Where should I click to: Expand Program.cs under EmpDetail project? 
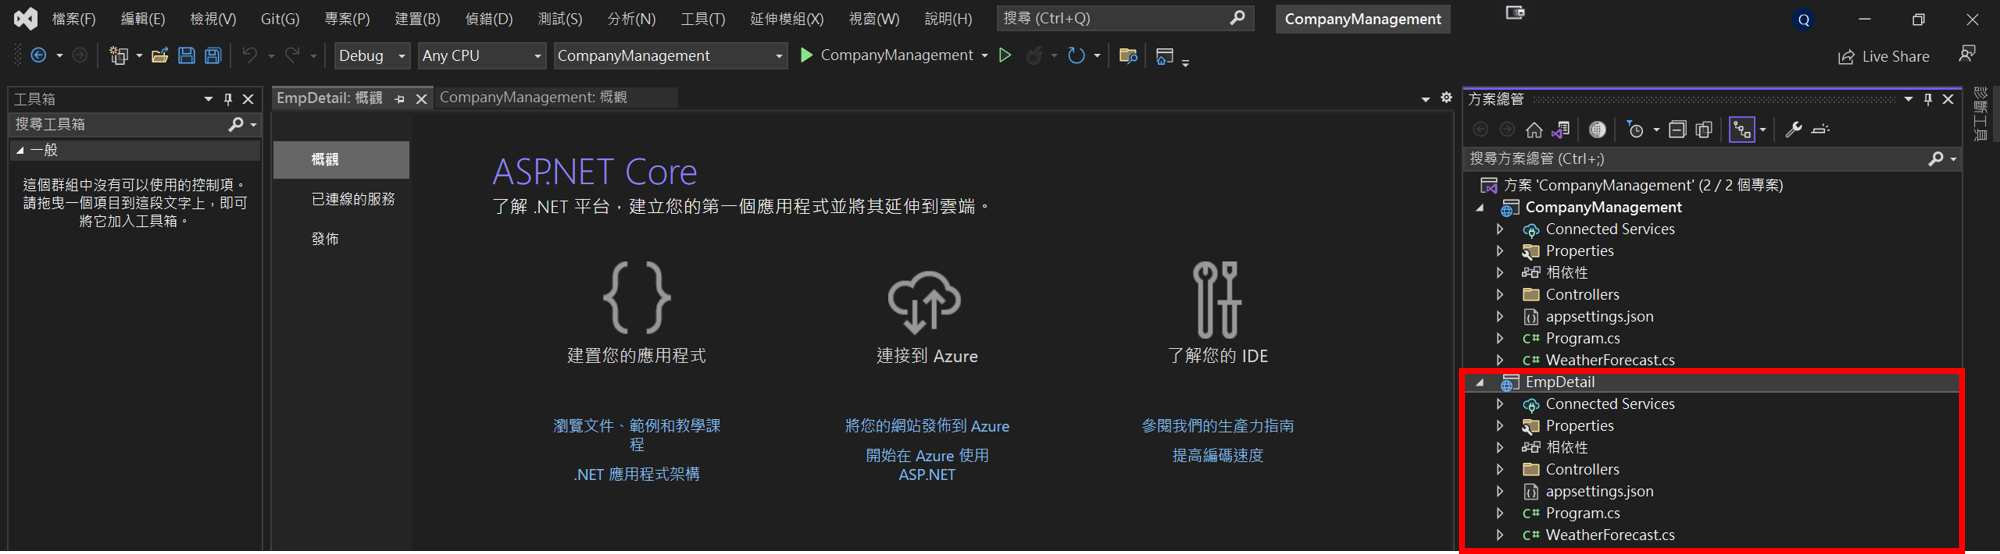tap(1500, 514)
